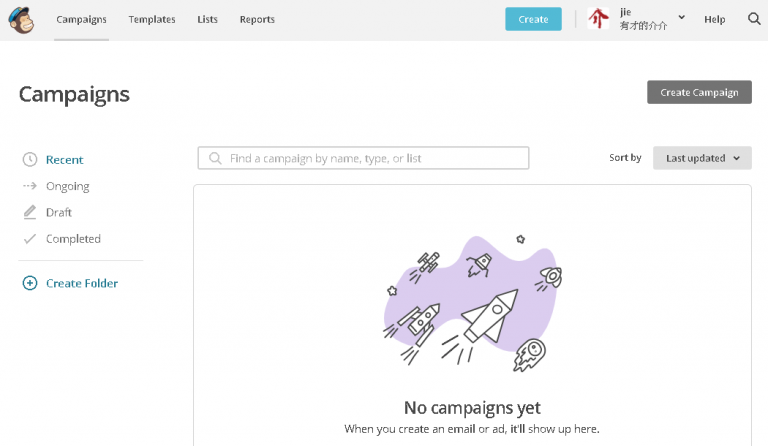Image resolution: width=768 pixels, height=446 pixels.
Task: Click the clock icon beside Recent
Action: [x=30, y=160]
